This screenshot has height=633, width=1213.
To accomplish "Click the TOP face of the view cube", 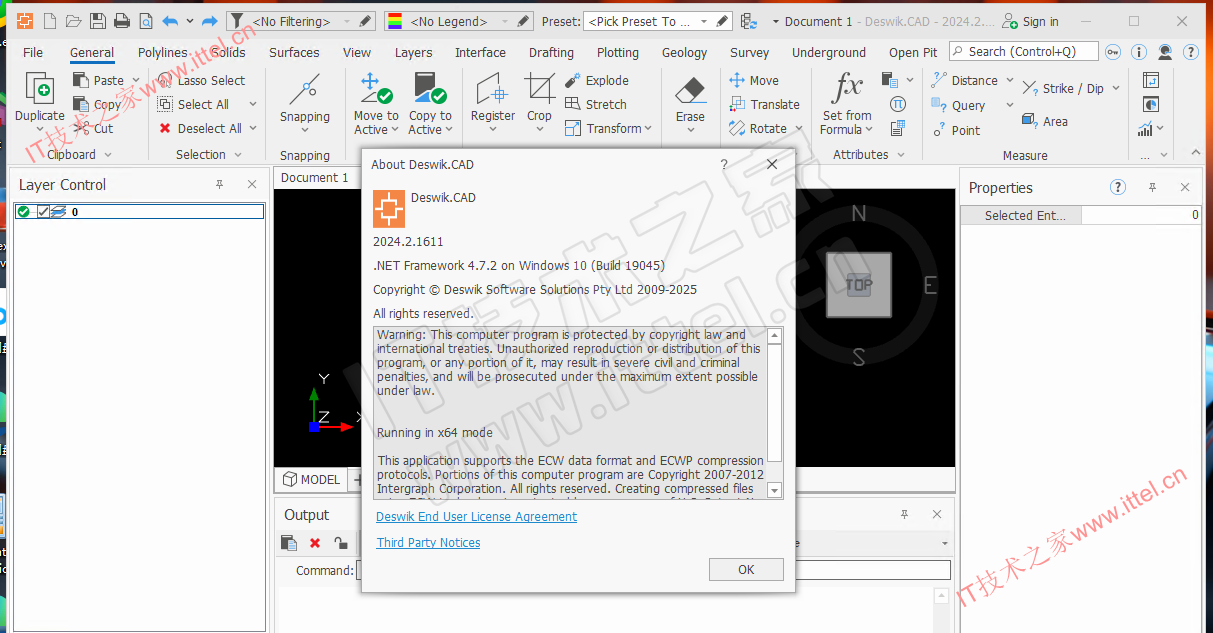I will coord(858,284).
